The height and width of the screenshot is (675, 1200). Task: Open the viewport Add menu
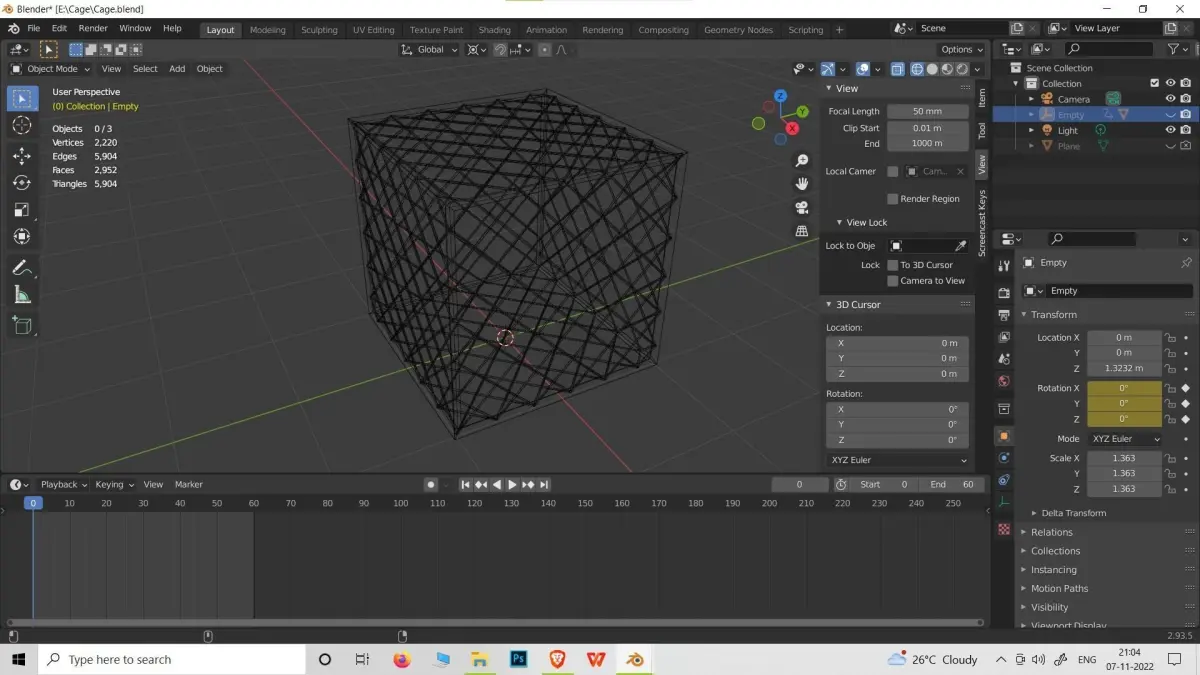[x=177, y=69]
